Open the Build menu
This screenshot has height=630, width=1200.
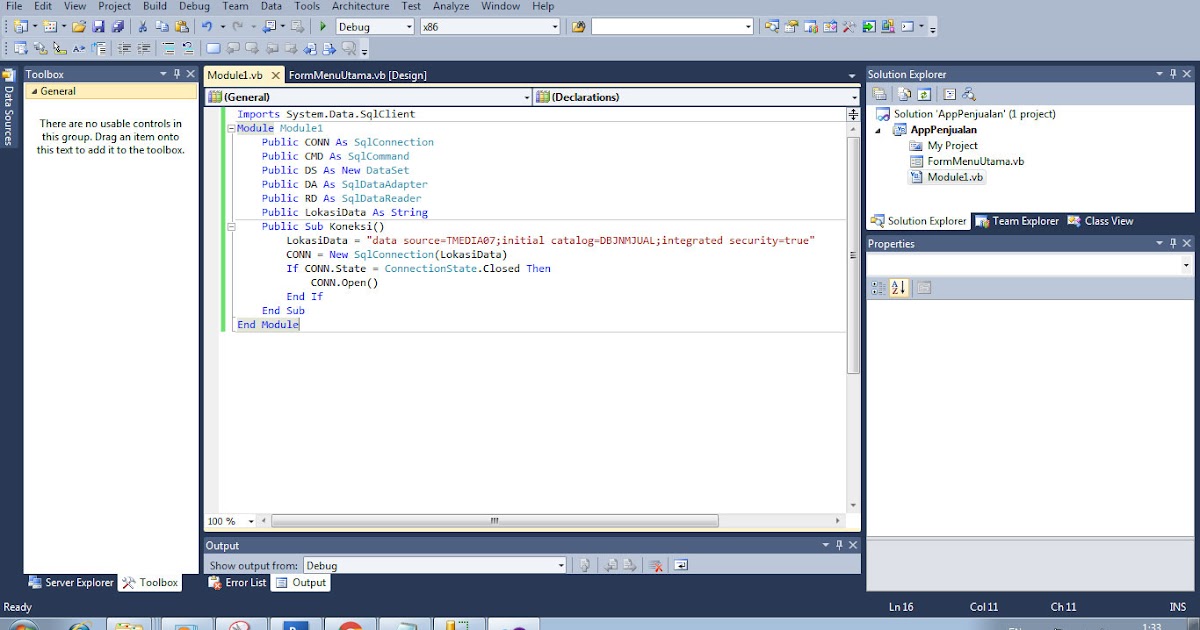(x=155, y=6)
